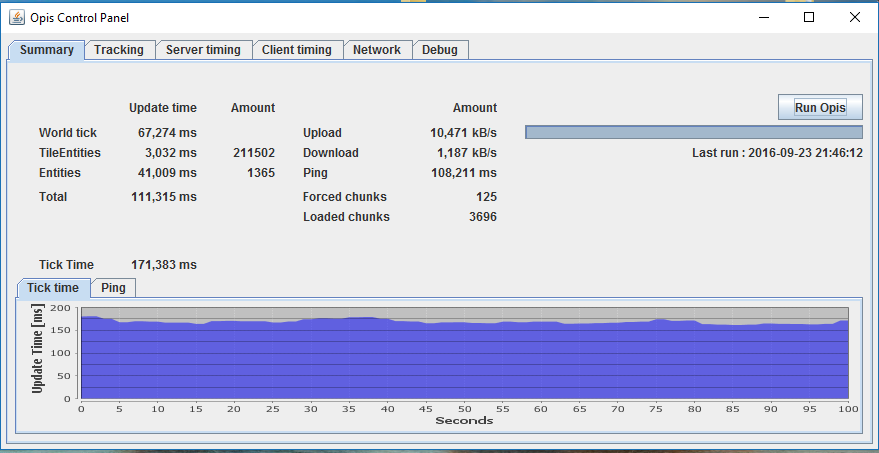Click the Total value 111,315 ms
The height and width of the screenshot is (453, 879).
point(164,197)
